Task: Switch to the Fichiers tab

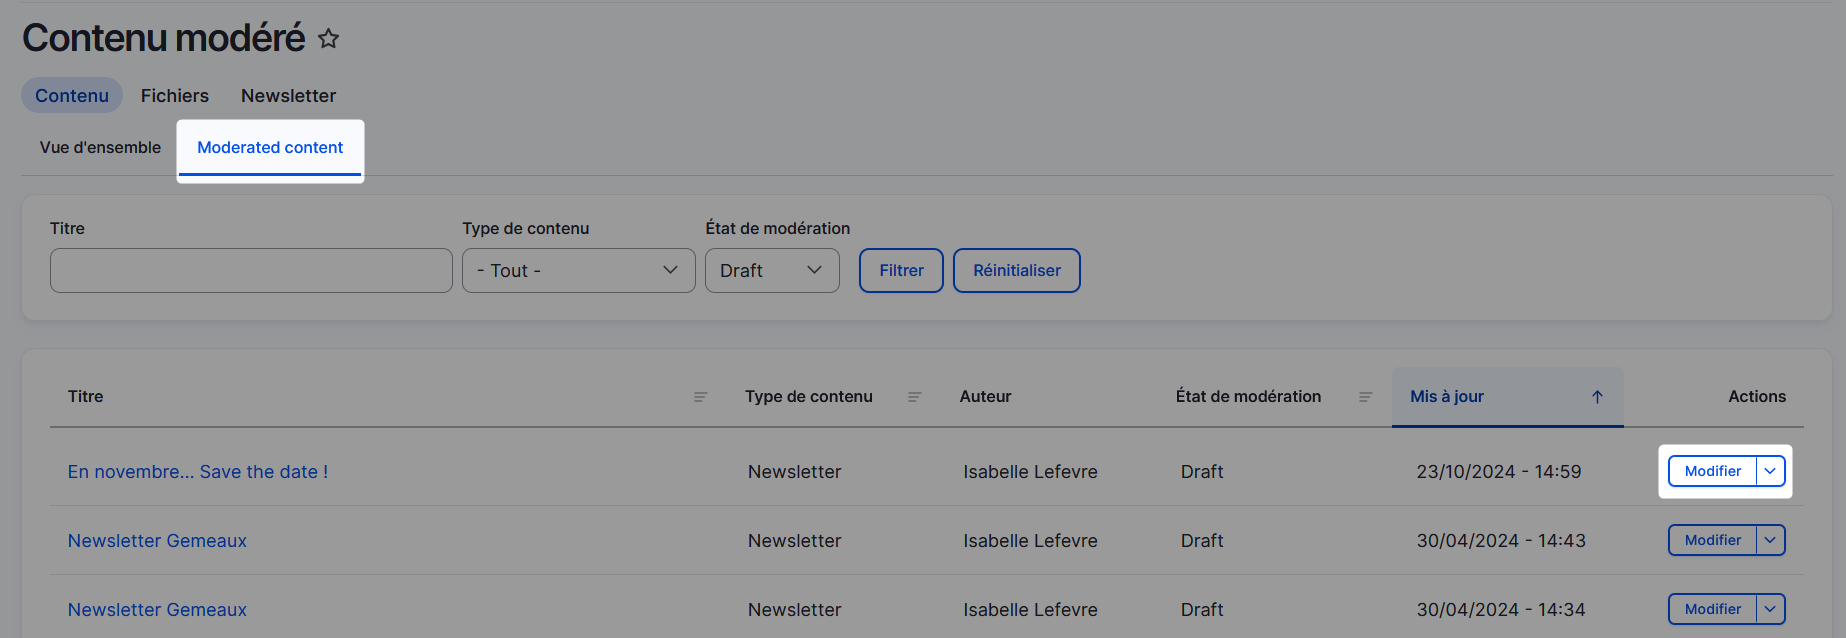Action: 175,96
